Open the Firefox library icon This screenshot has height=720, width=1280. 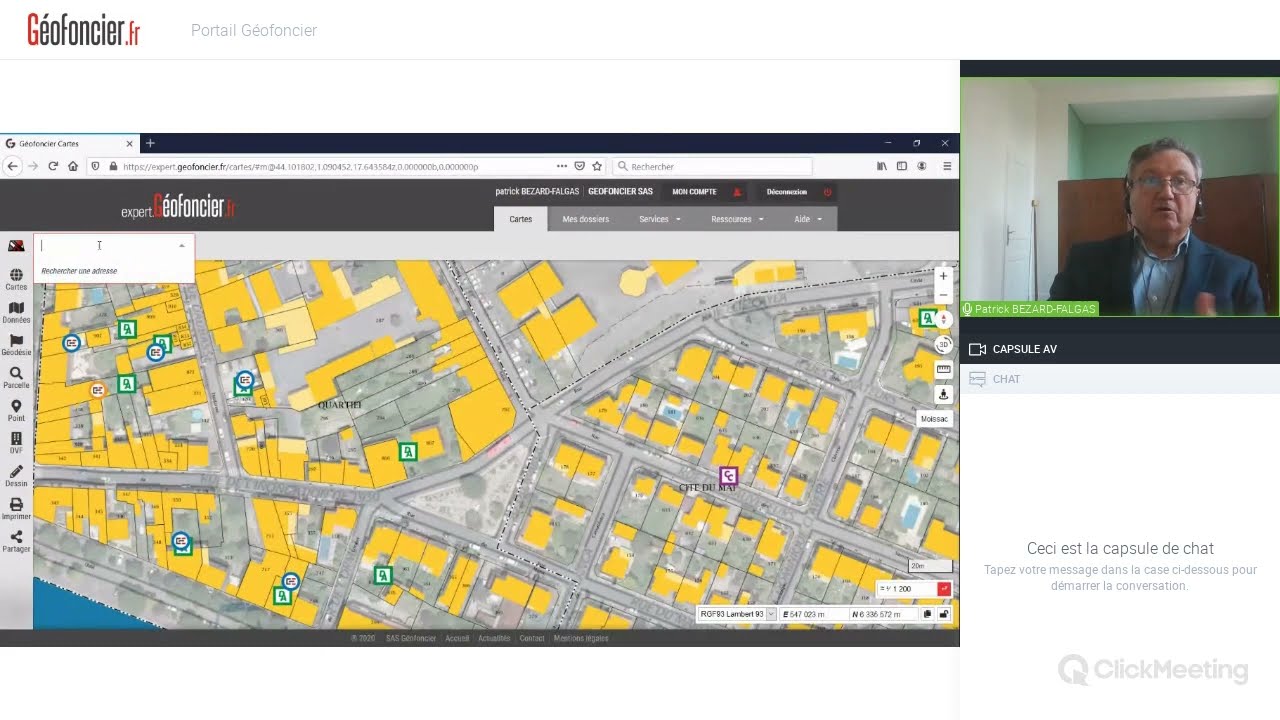tap(882, 166)
